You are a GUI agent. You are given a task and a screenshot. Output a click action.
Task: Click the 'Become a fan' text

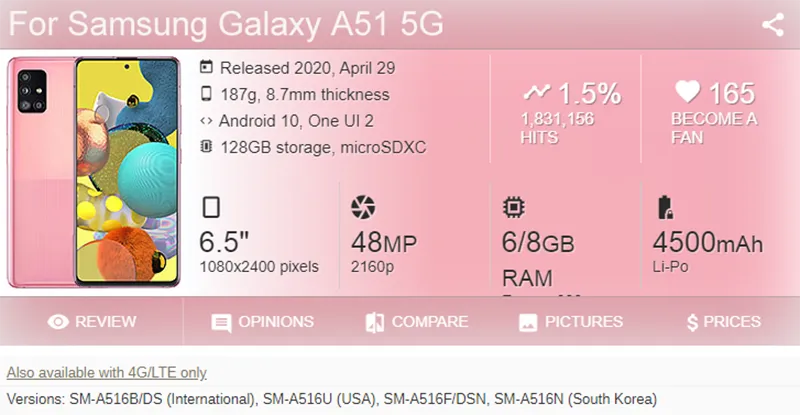(714, 128)
